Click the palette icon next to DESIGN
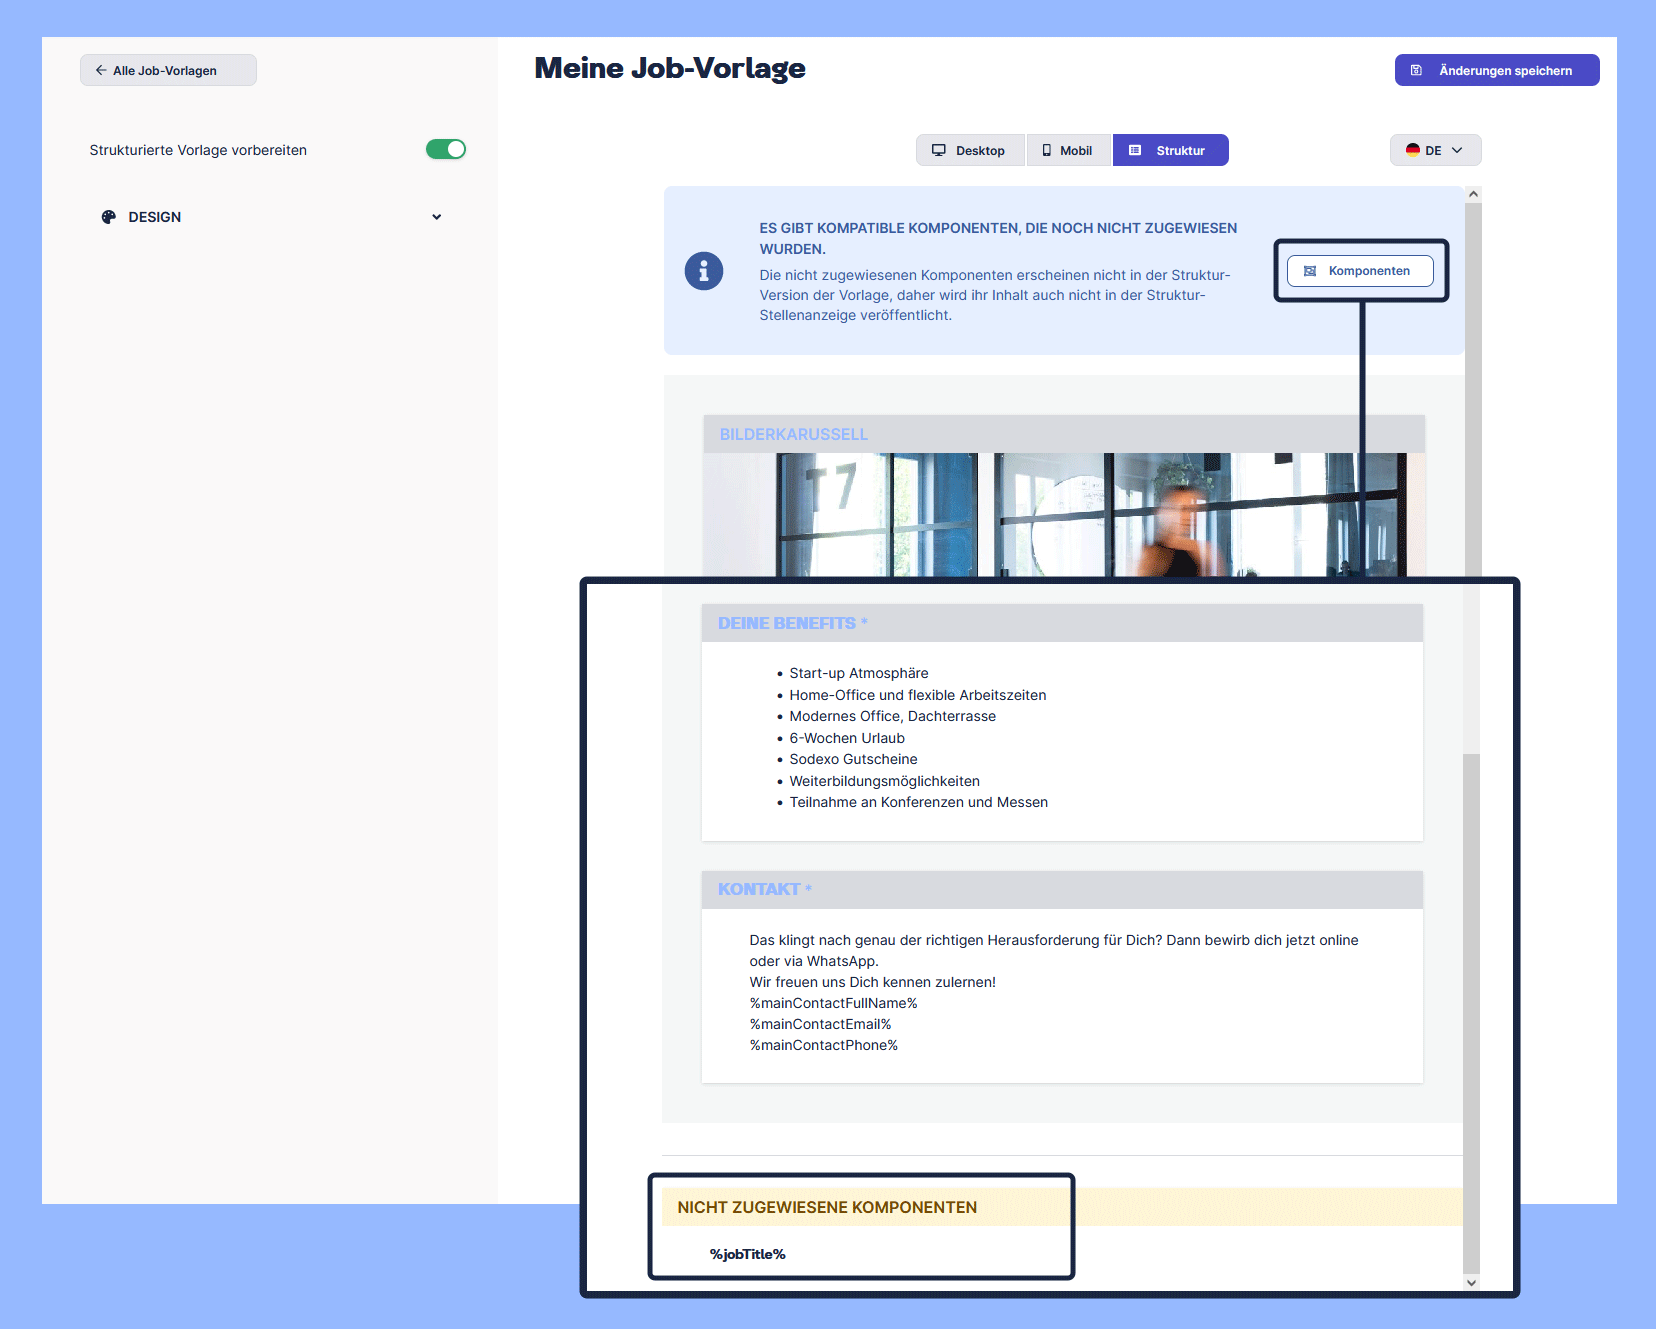The width and height of the screenshot is (1656, 1329). (x=109, y=217)
